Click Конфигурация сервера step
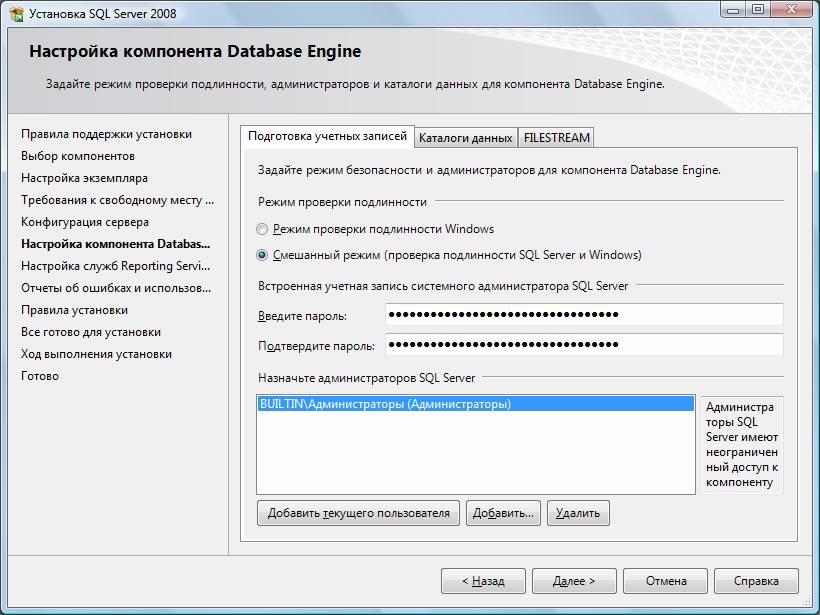 point(85,222)
